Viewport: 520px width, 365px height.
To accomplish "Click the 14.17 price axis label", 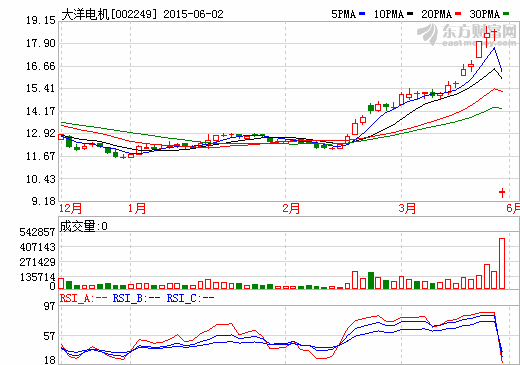I will pos(41,111).
